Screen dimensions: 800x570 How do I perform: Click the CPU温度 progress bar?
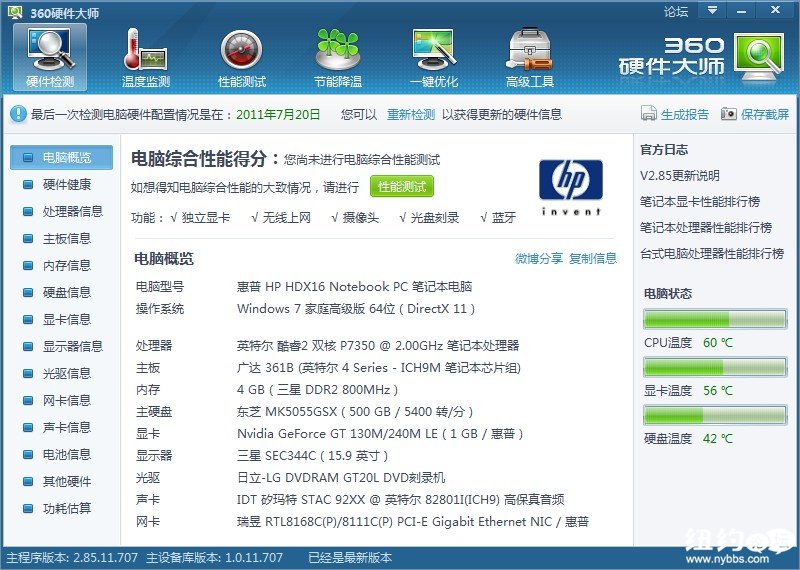715,319
